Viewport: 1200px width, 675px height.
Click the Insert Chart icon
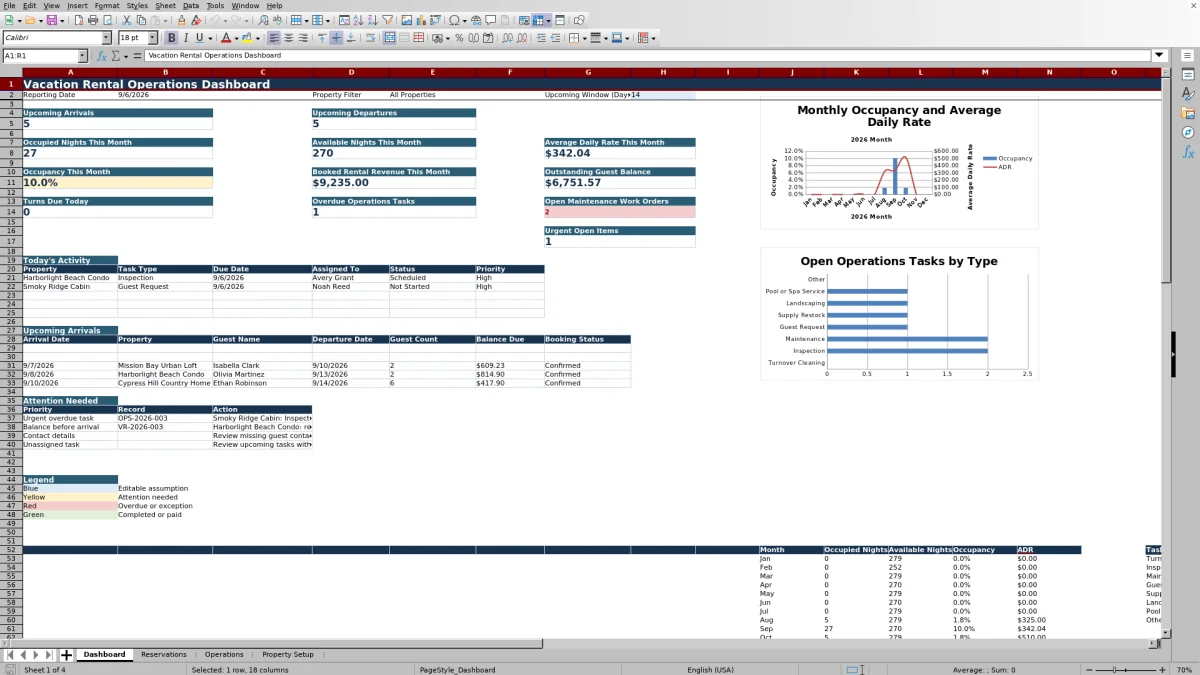click(x=421, y=20)
